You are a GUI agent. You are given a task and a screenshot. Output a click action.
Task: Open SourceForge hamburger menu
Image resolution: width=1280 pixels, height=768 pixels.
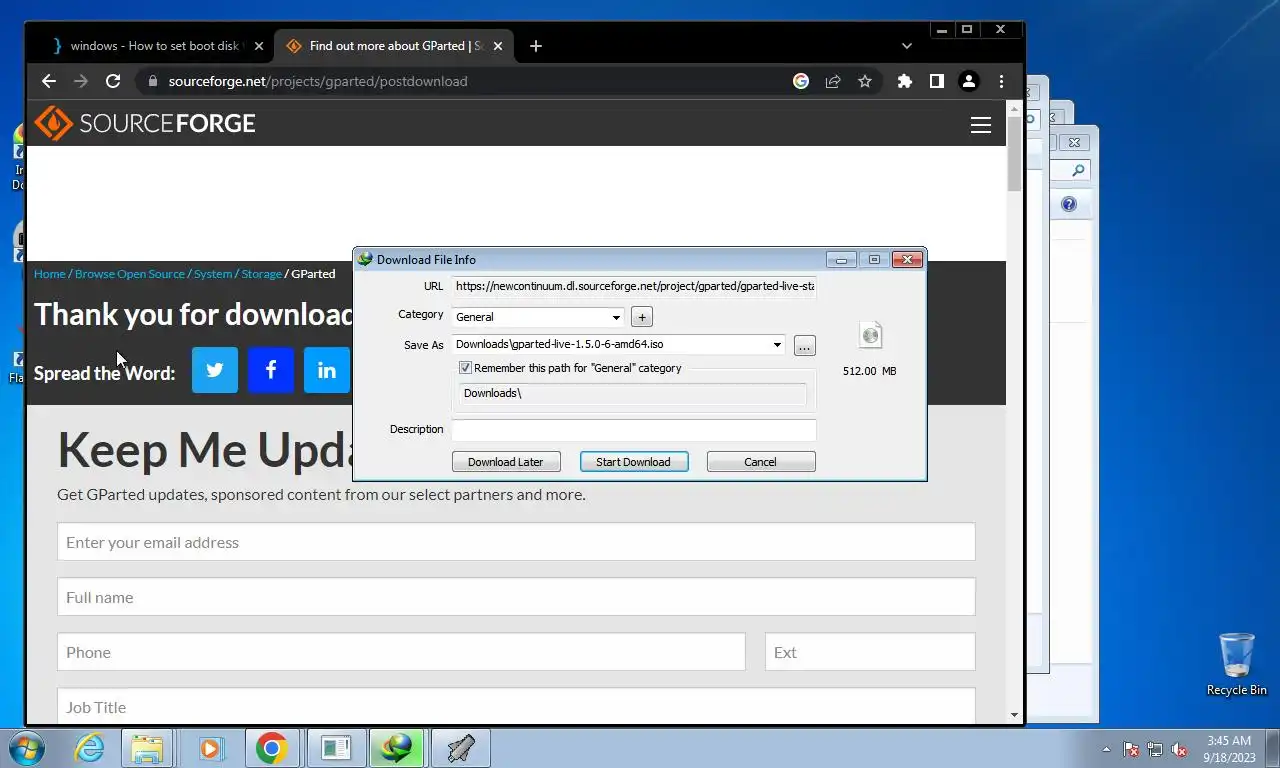coord(981,124)
